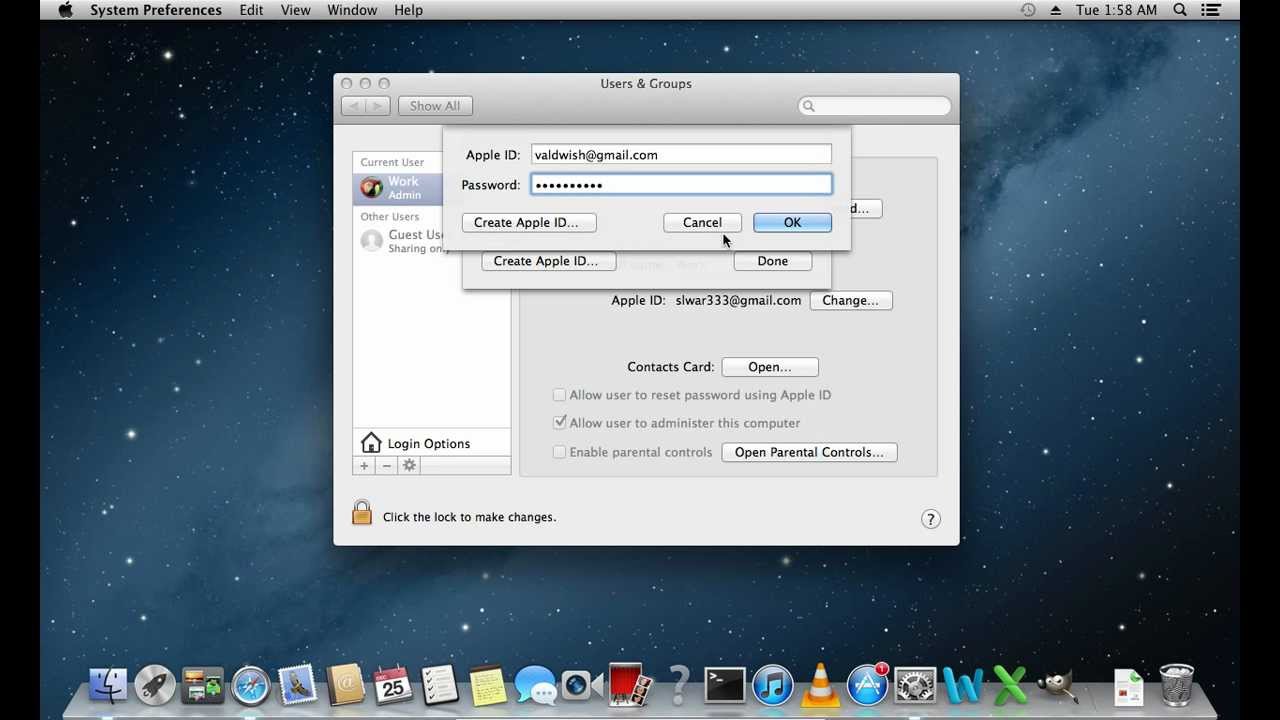Open Spotlight search magnifier in menu bar
This screenshot has height=720, width=1280.
tap(1181, 10)
